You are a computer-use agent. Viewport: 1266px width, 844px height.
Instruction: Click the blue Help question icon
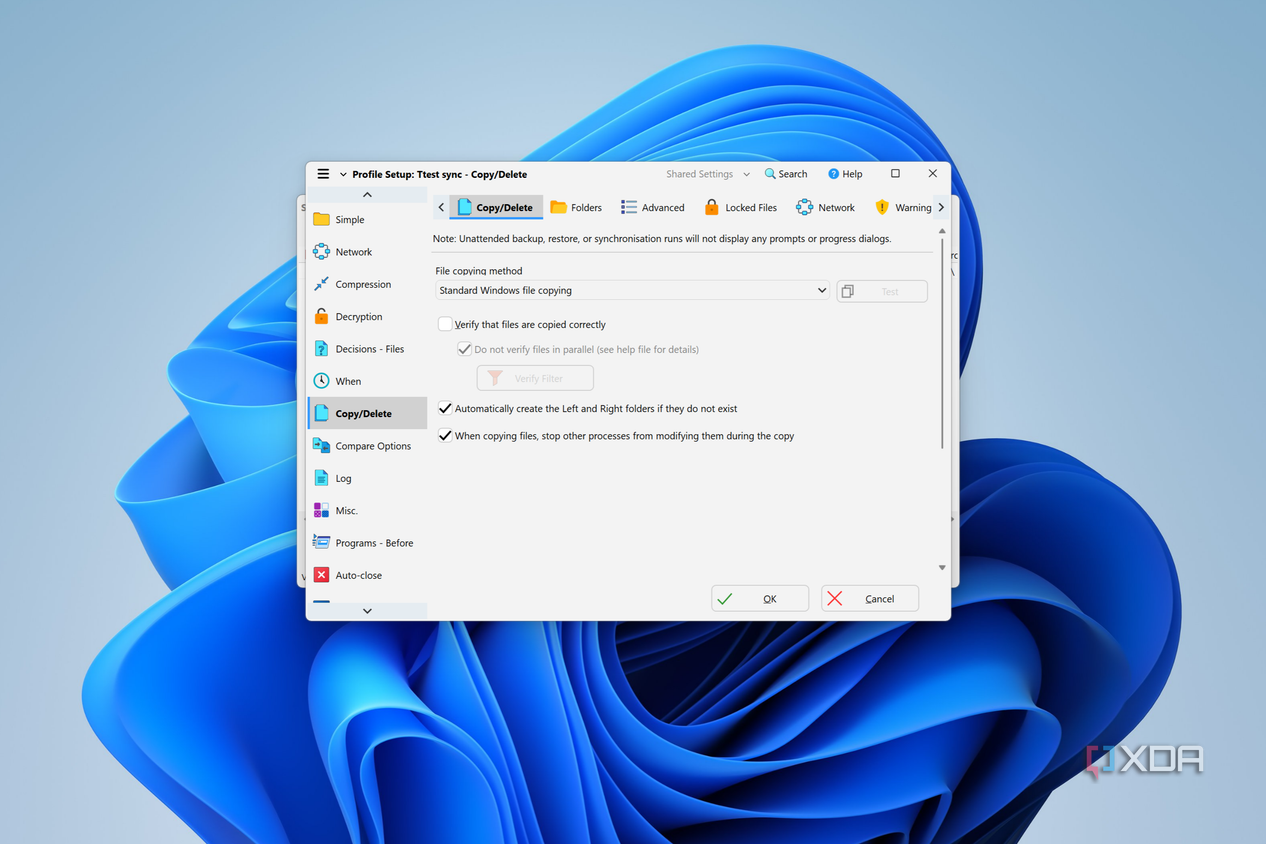pos(833,174)
